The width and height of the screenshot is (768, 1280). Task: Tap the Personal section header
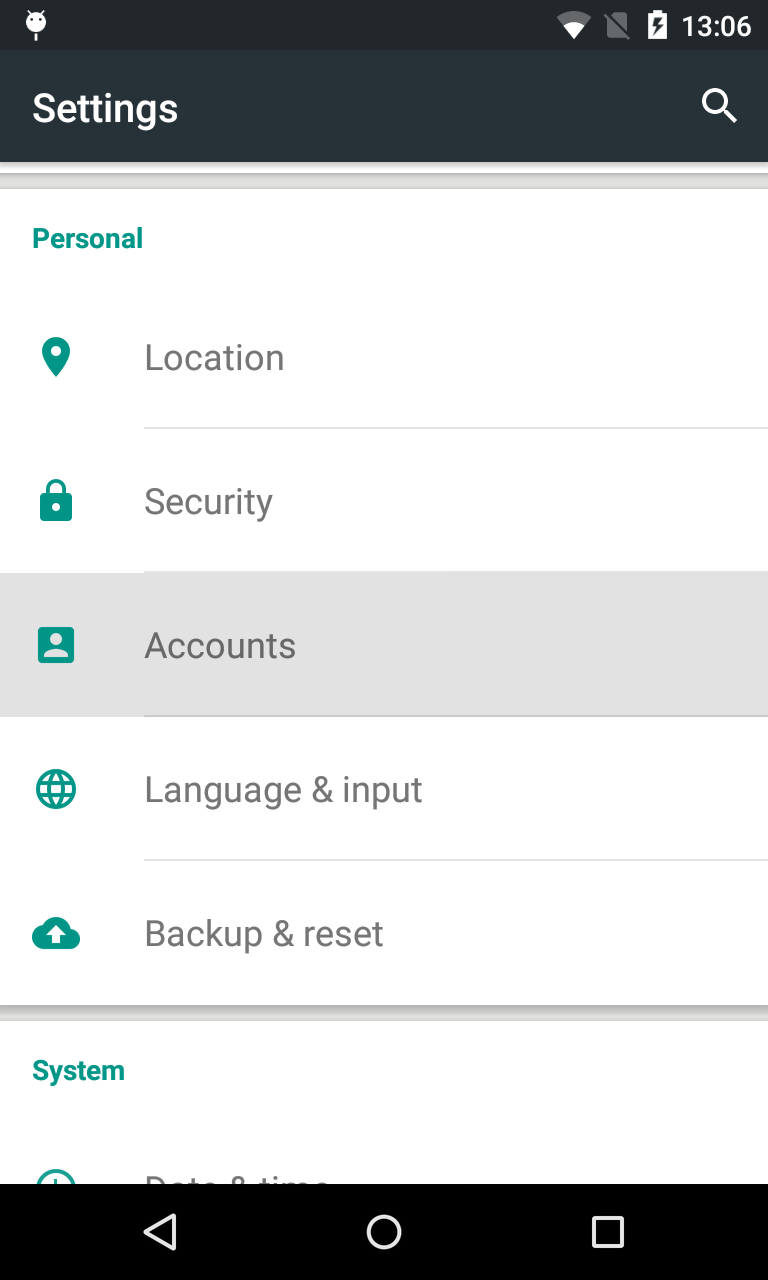(88, 238)
